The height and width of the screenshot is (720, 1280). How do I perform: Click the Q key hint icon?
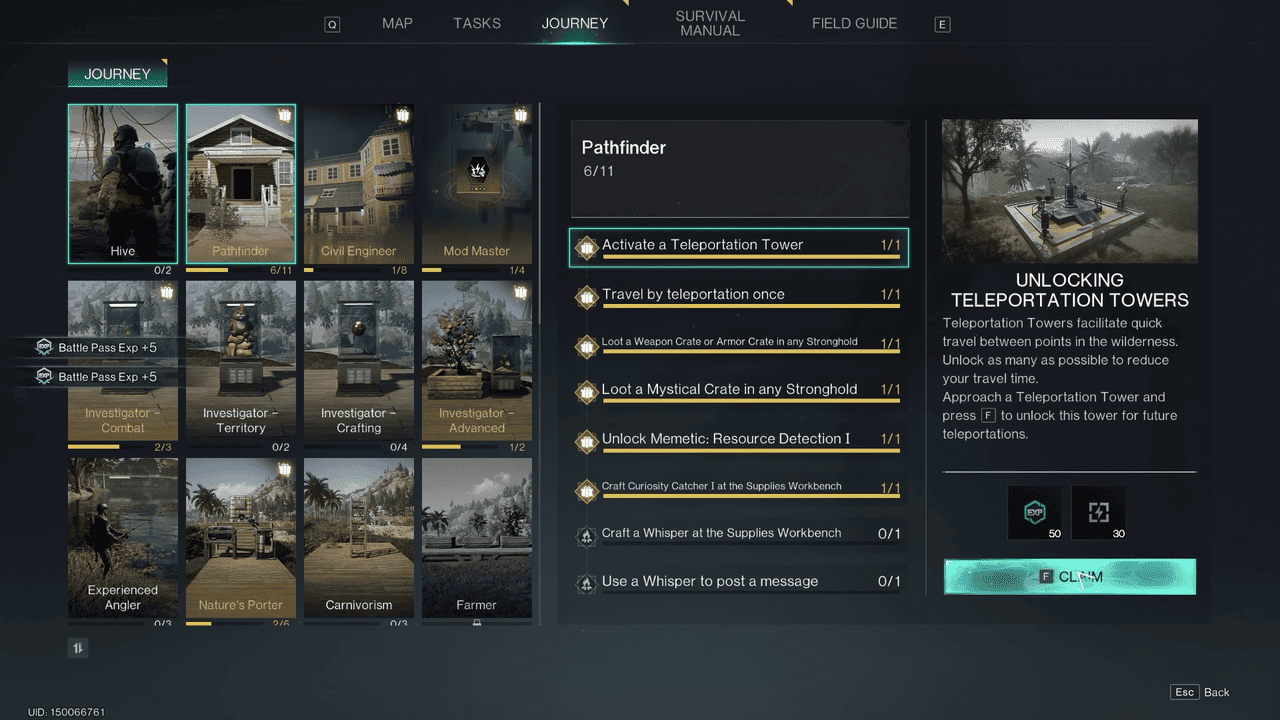point(332,25)
